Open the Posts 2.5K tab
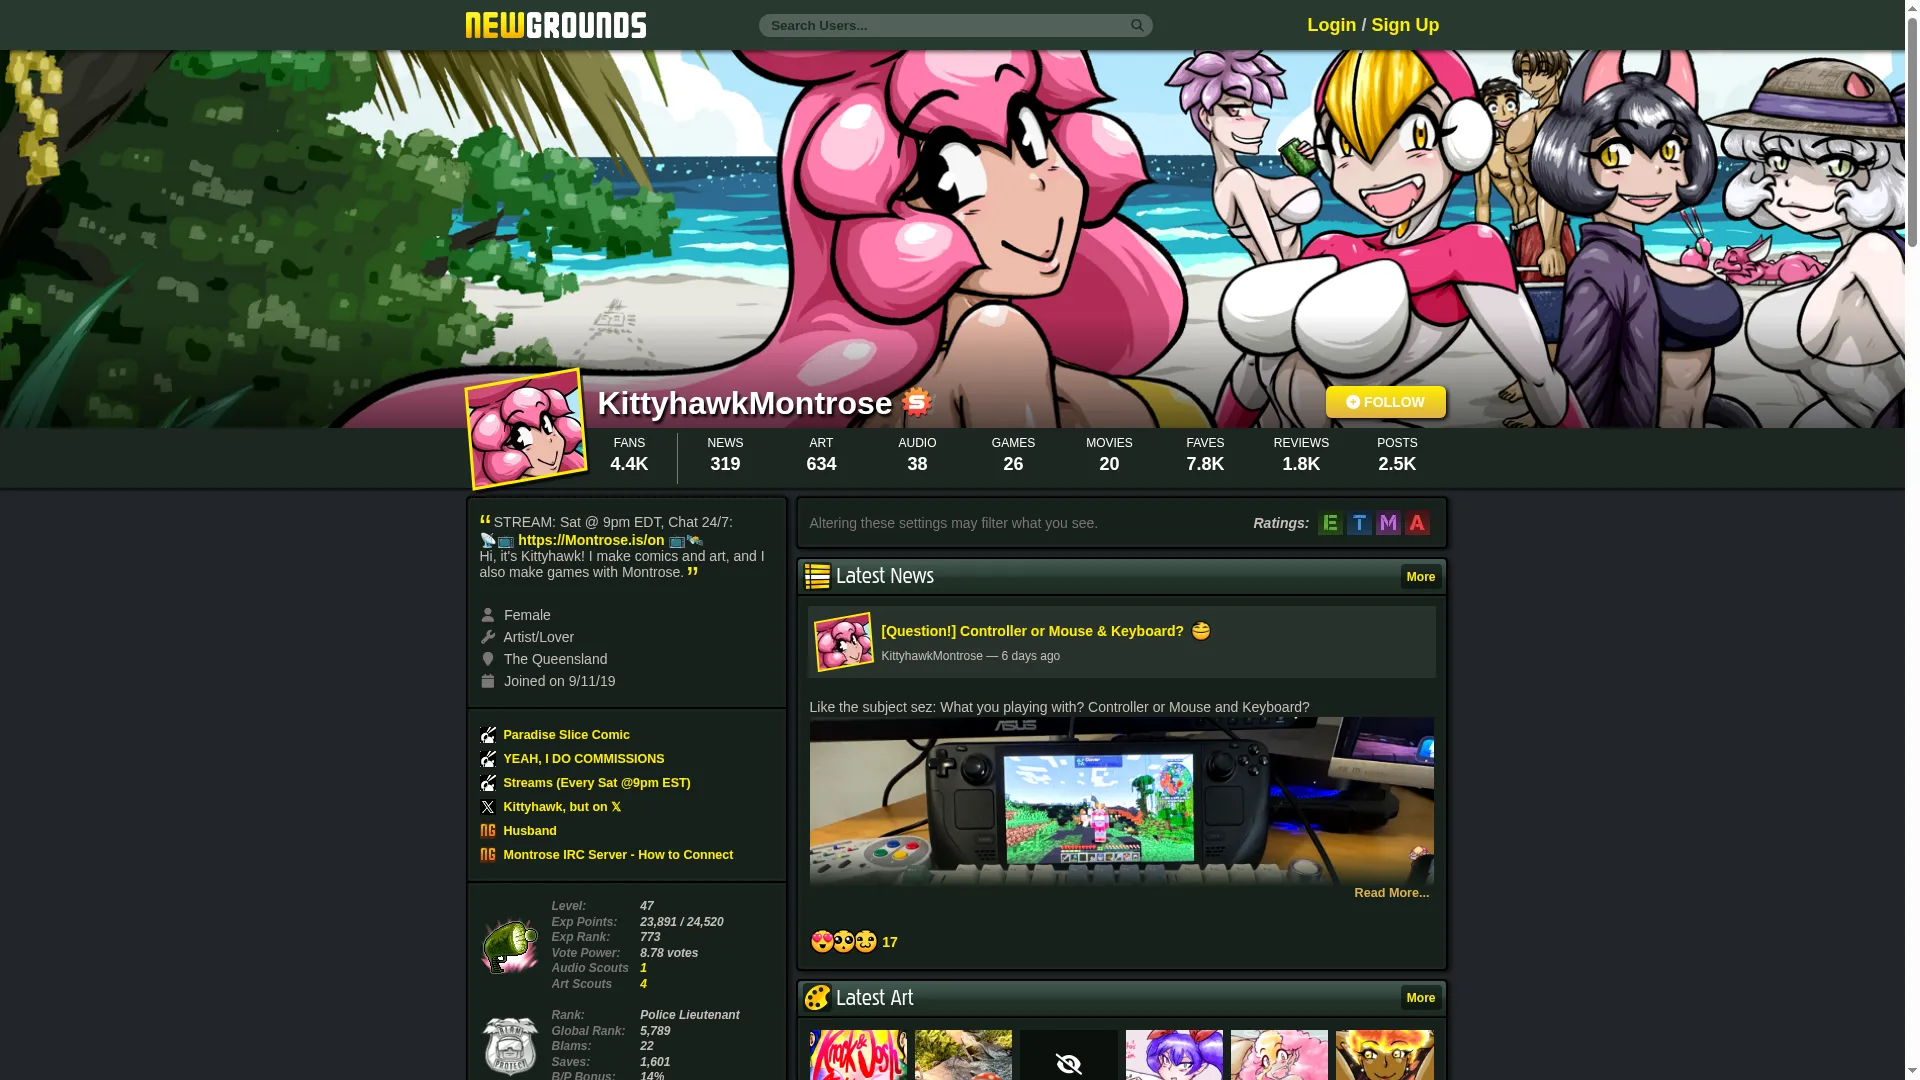This screenshot has width=1920, height=1080. point(1397,455)
